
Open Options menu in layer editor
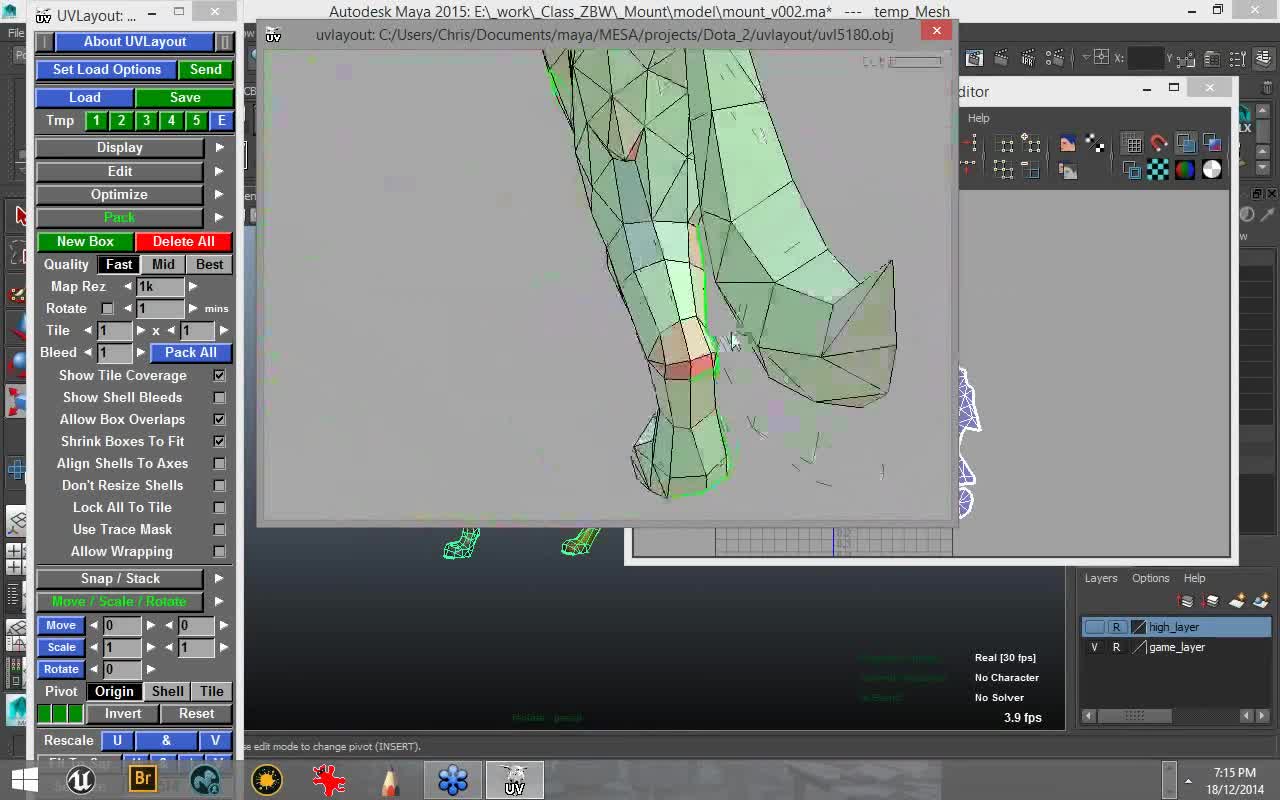(x=1150, y=578)
